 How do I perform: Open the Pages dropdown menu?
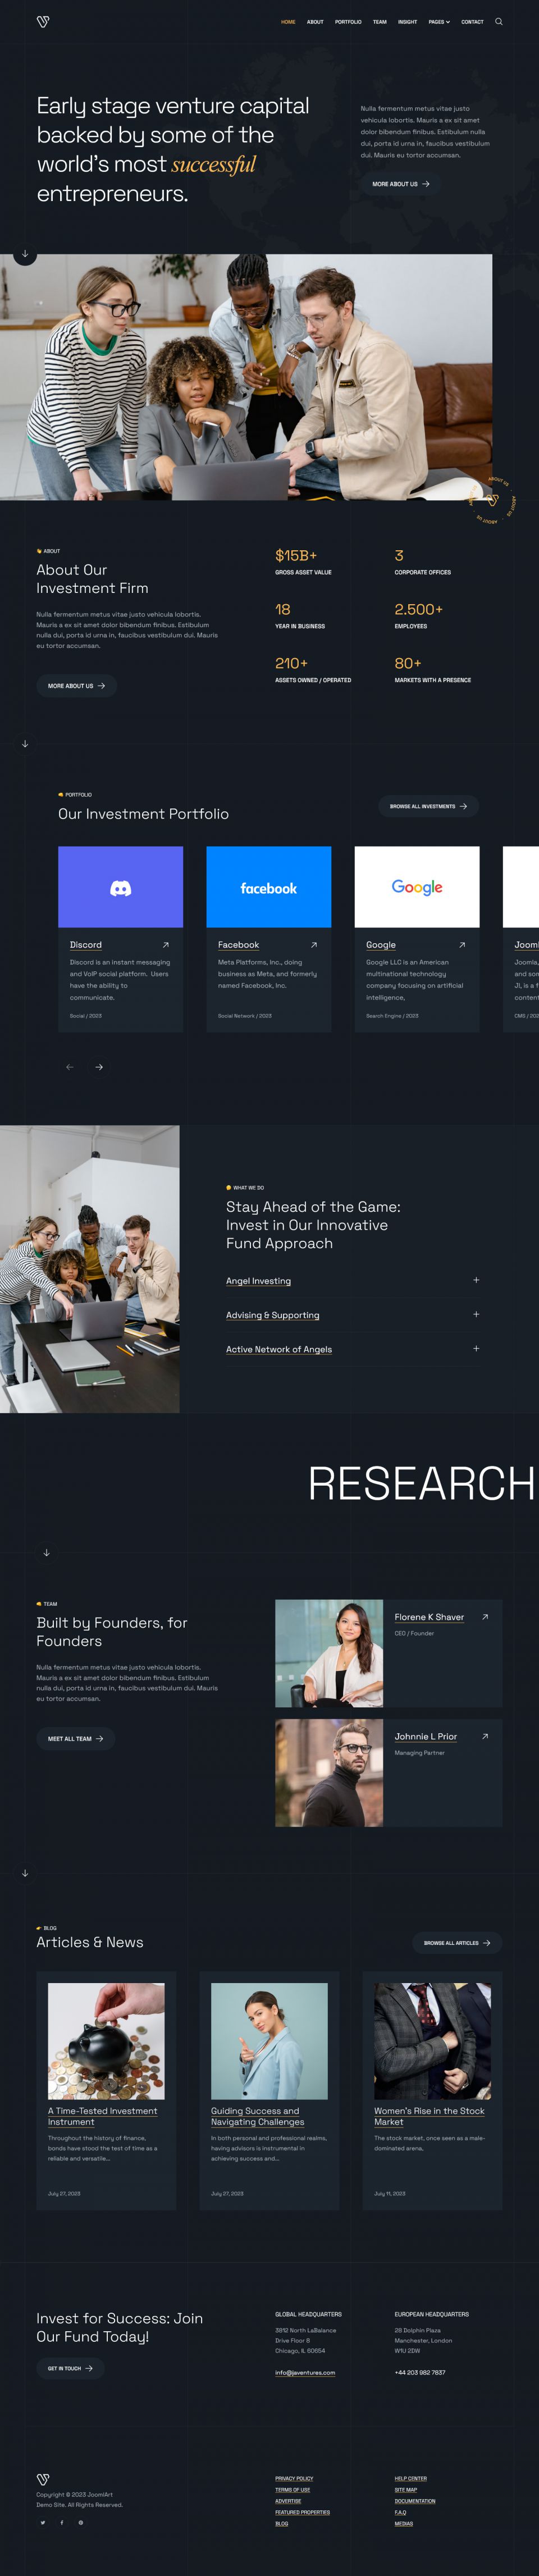click(x=439, y=22)
